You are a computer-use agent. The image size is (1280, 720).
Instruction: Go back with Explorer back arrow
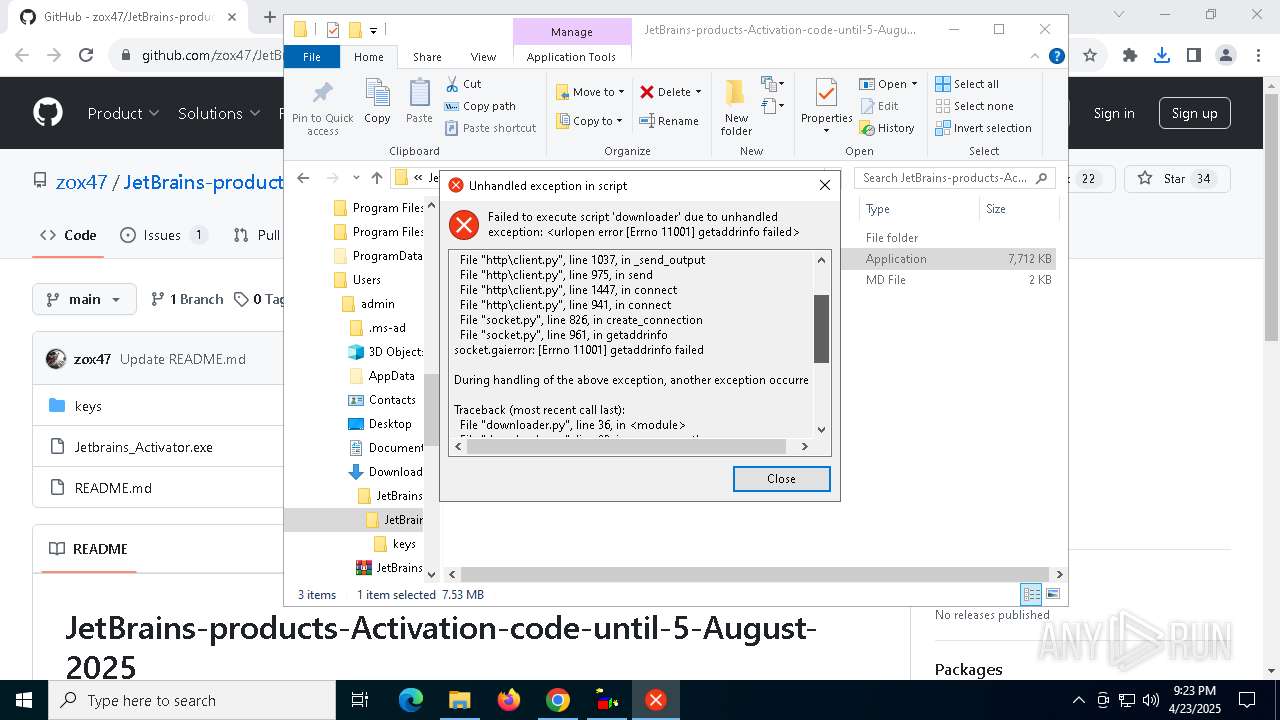[x=303, y=178]
